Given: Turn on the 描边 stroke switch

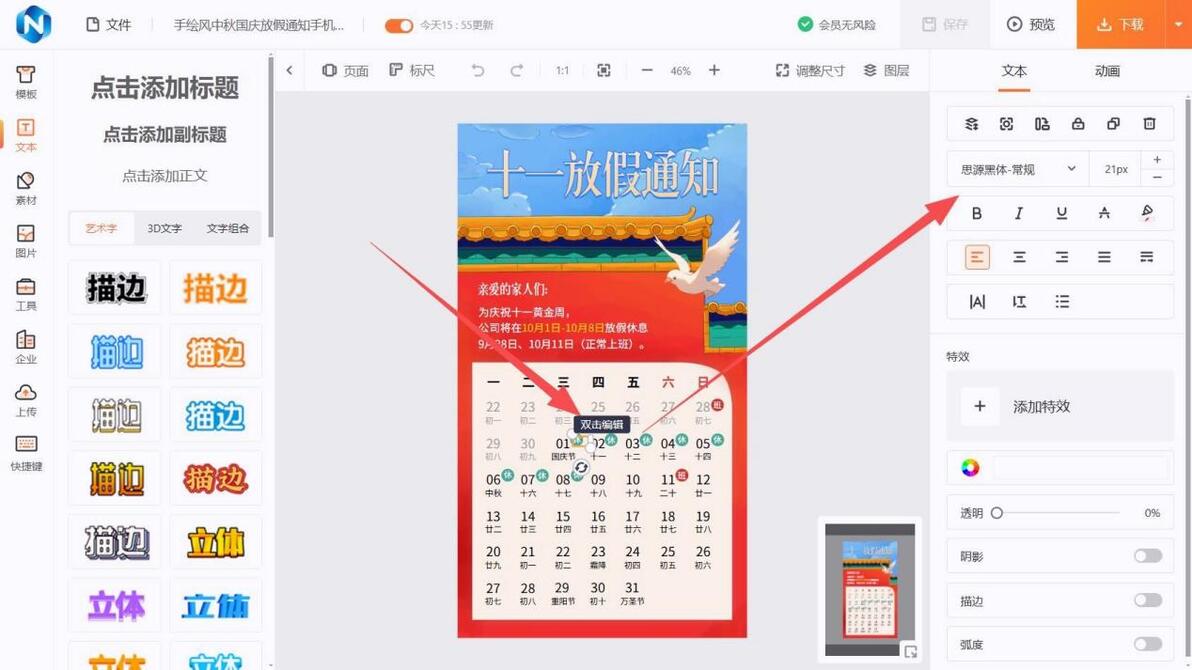Looking at the screenshot, I should [1147, 601].
